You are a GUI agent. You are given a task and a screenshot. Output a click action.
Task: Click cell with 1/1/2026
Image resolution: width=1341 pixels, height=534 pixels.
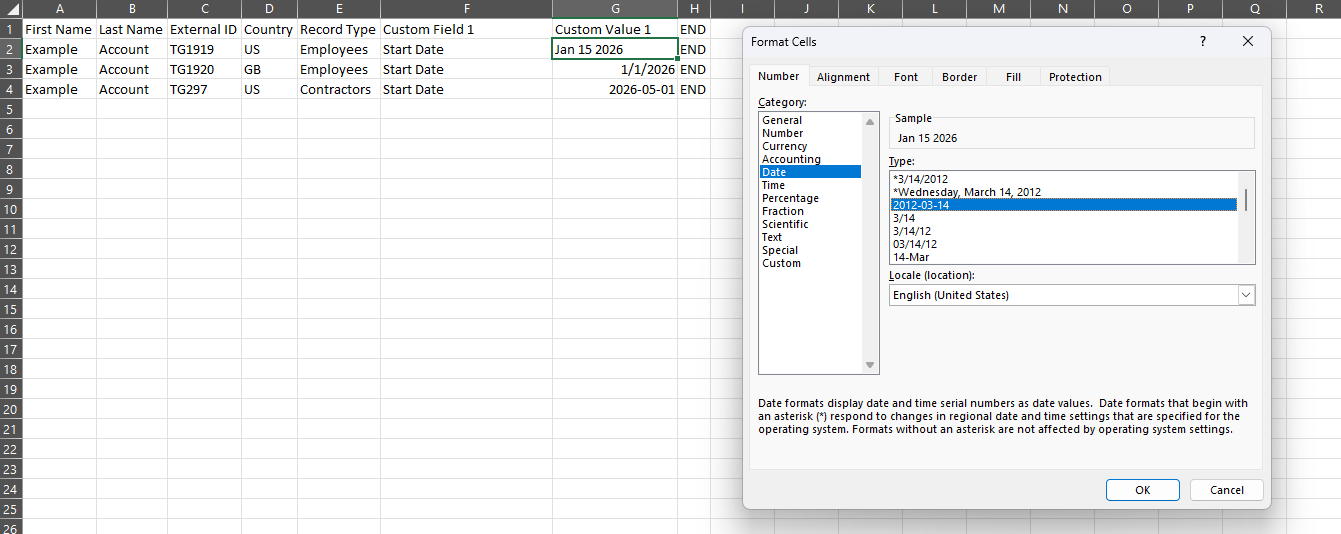[x=615, y=69]
